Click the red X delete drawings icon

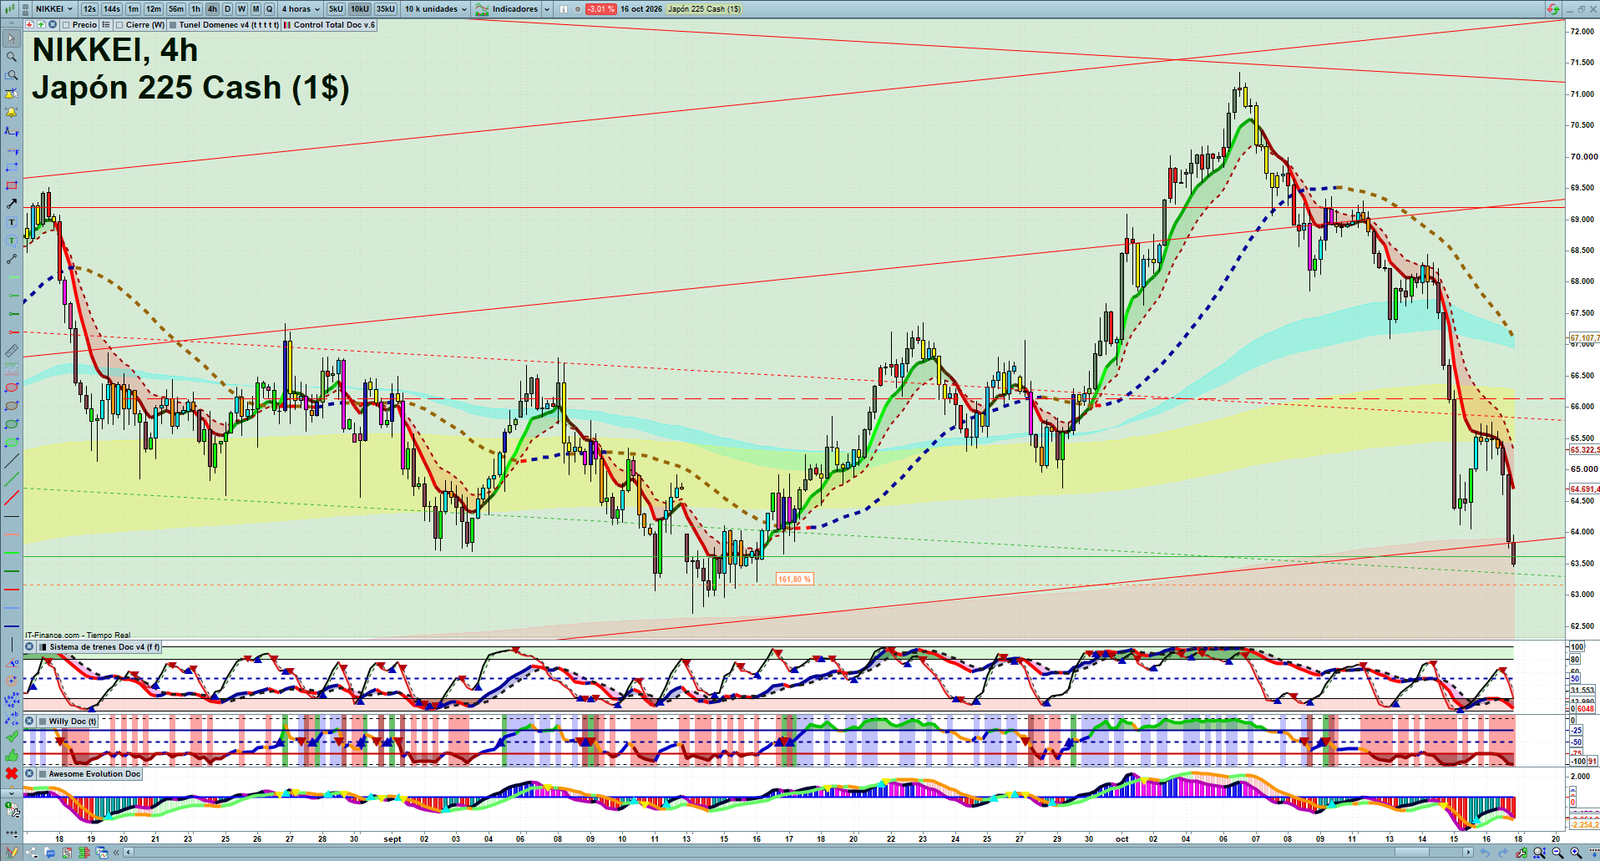click(x=11, y=773)
